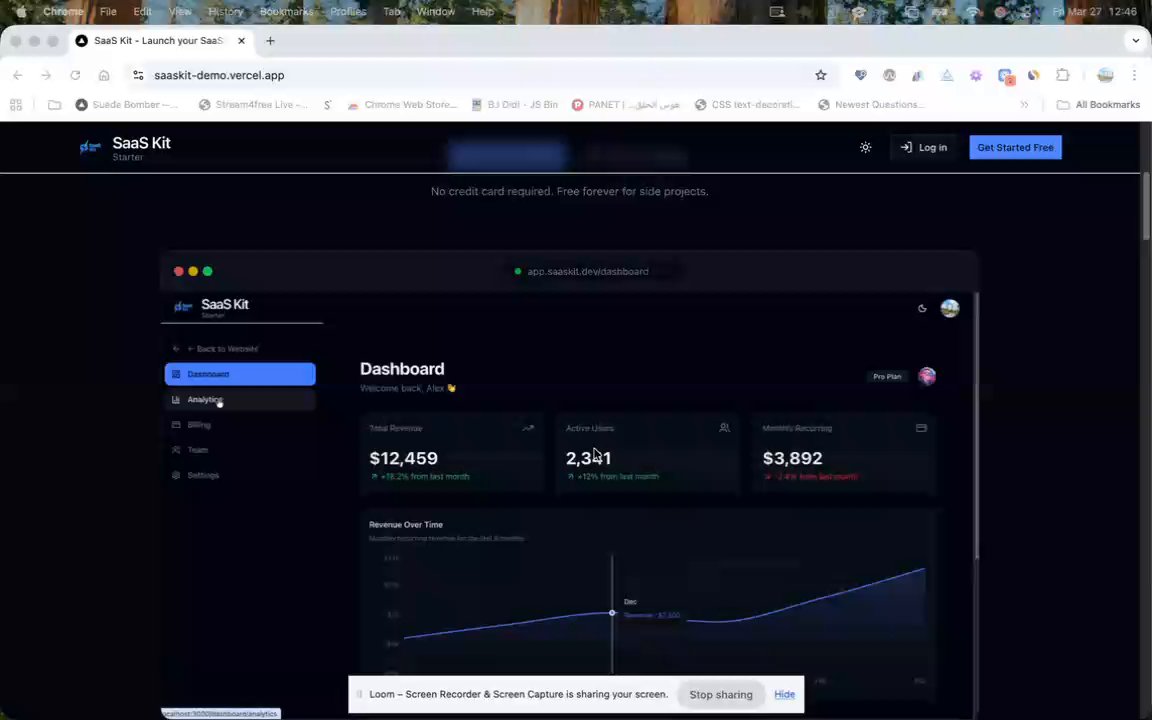Click the Log in button

924,148
